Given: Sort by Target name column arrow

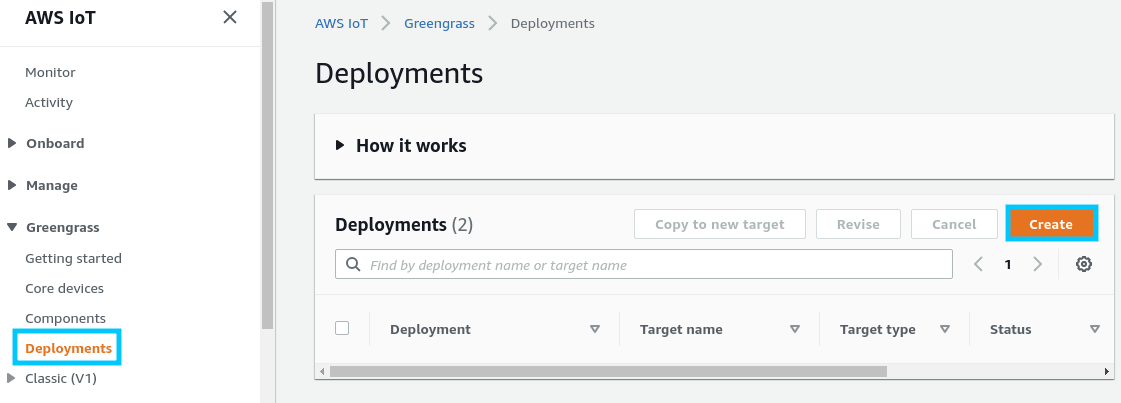Looking at the screenshot, I should [795, 329].
